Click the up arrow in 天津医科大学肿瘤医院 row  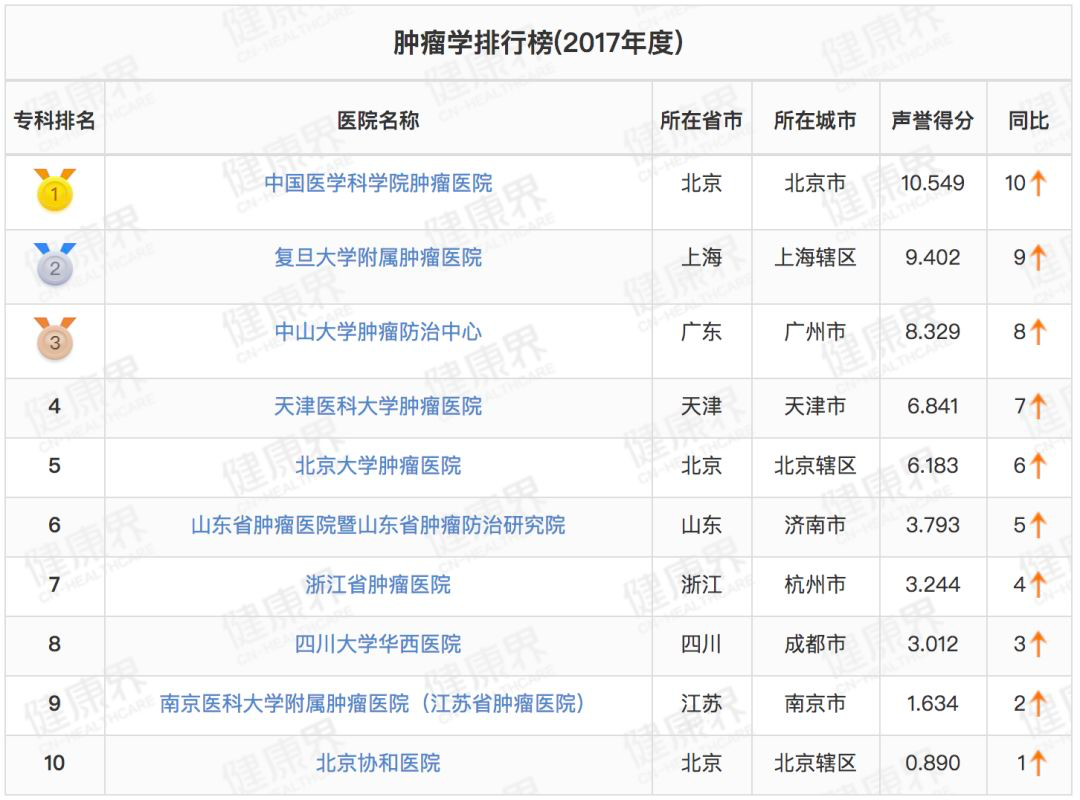(x=1038, y=407)
